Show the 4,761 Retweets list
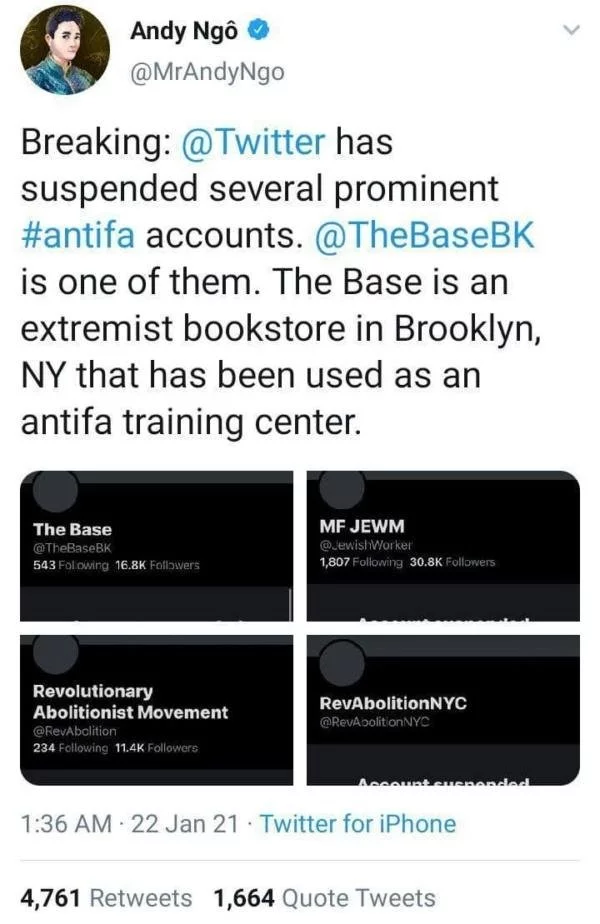The height and width of the screenshot is (924, 600). [106, 898]
